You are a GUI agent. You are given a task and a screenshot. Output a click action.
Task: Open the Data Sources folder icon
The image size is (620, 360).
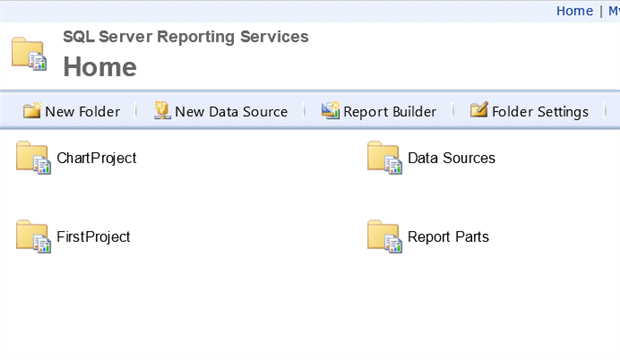pos(384,157)
